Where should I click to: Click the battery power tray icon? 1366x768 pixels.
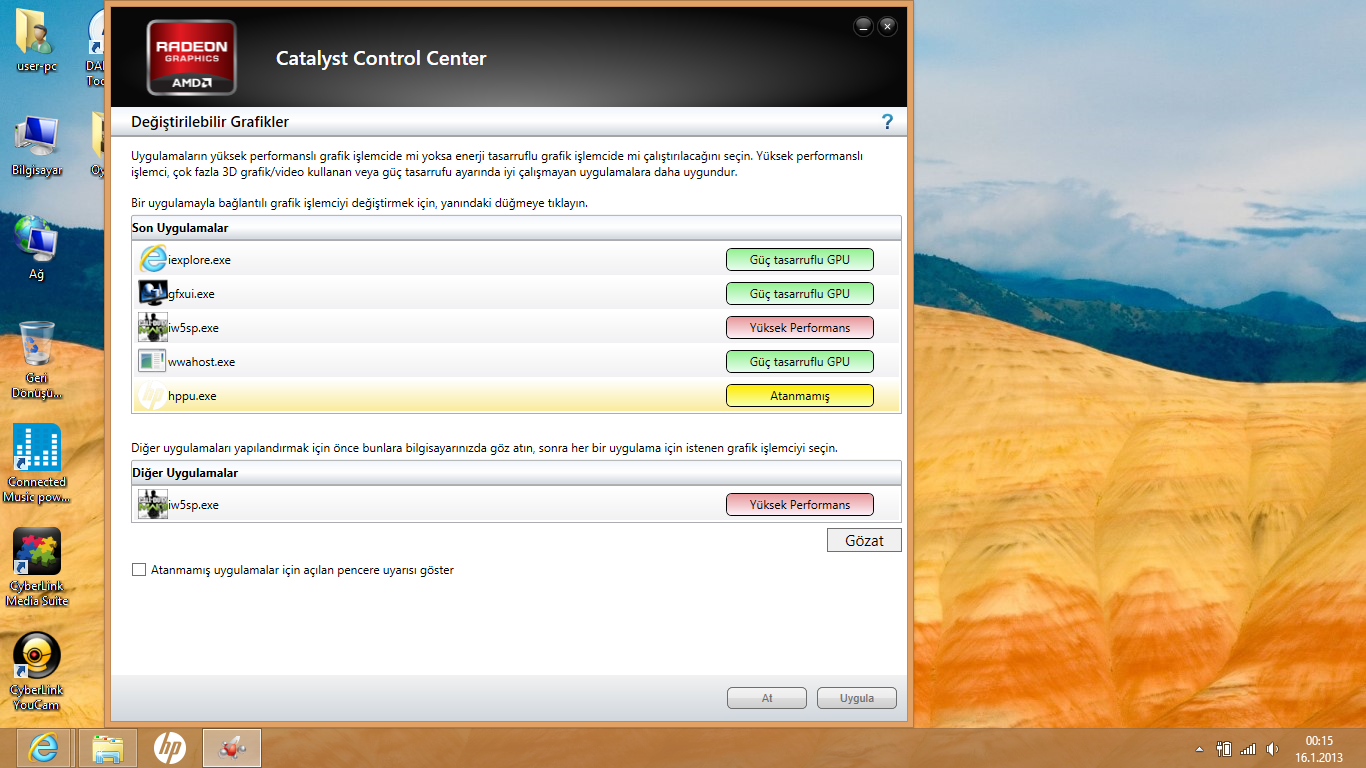click(x=1224, y=748)
